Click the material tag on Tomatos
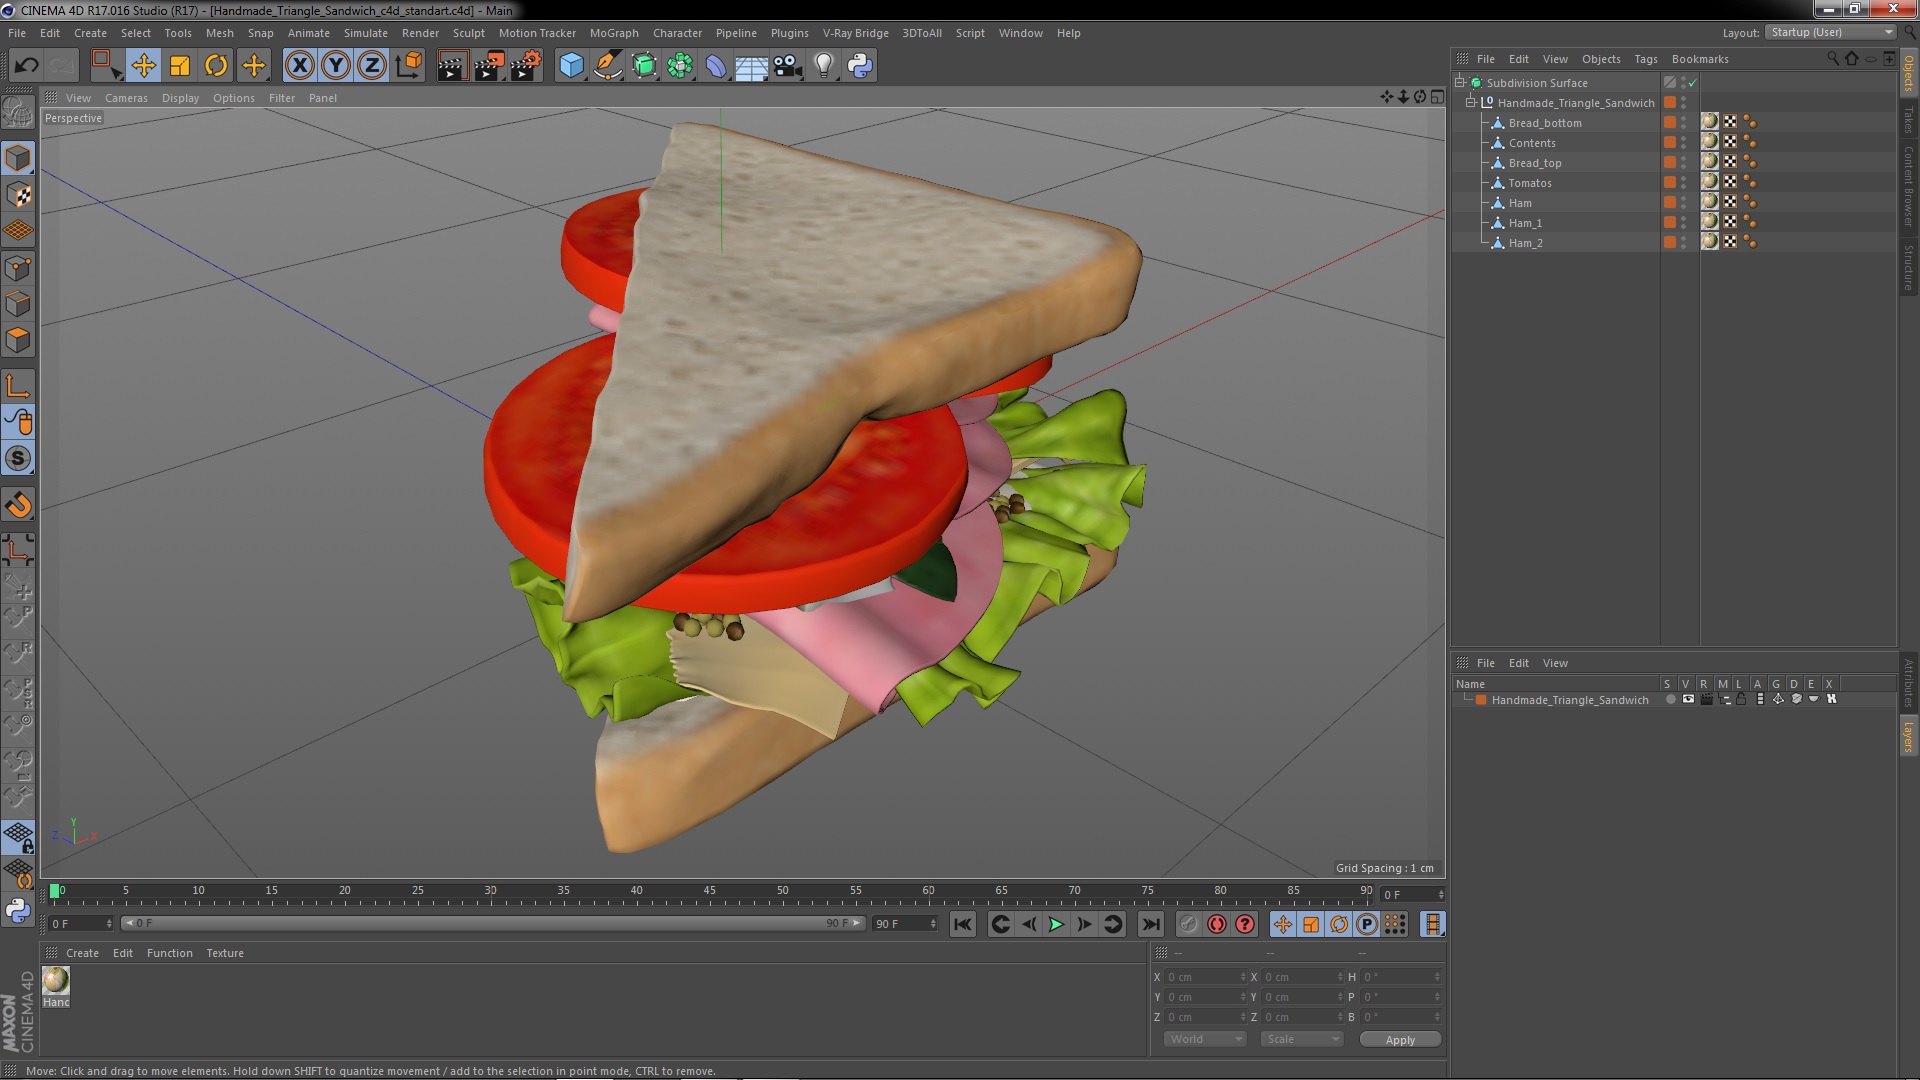 pos(1709,182)
